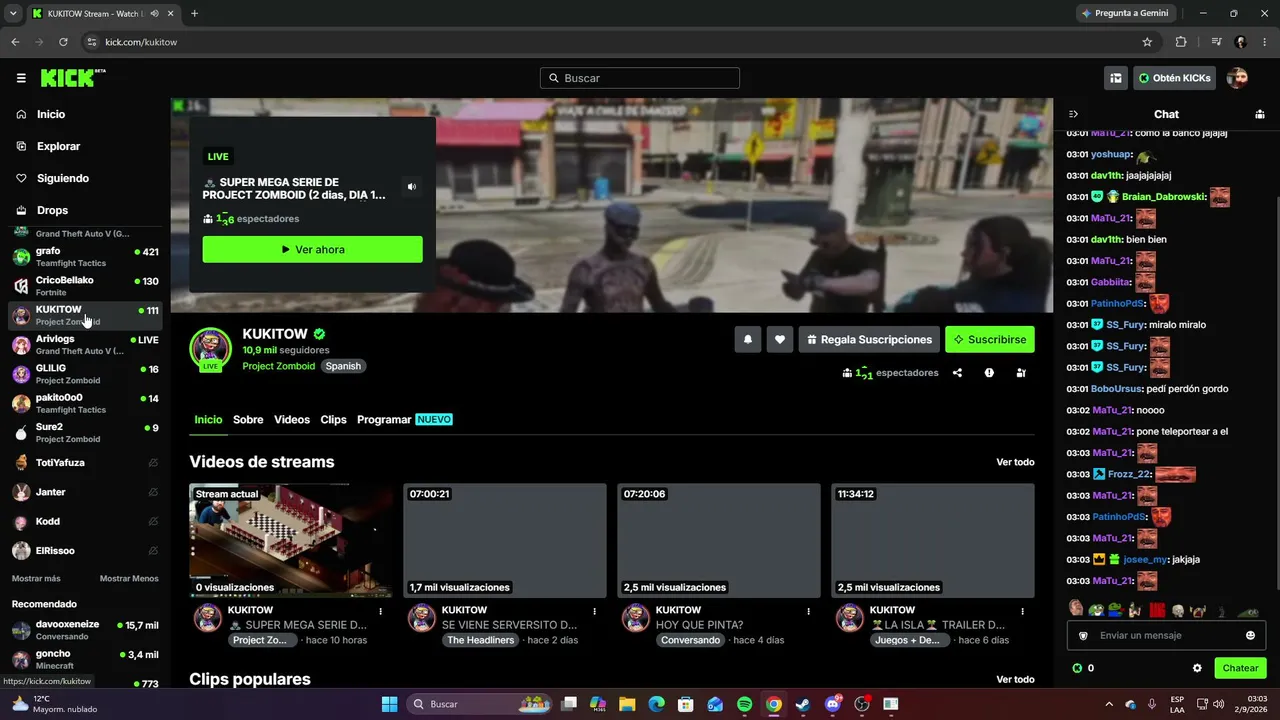Image resolution: width=1280 pixels, height=720 pixels.
Task: Expand the list with Mostrar más
Action: pyautogui.click(x=36, y=579)
